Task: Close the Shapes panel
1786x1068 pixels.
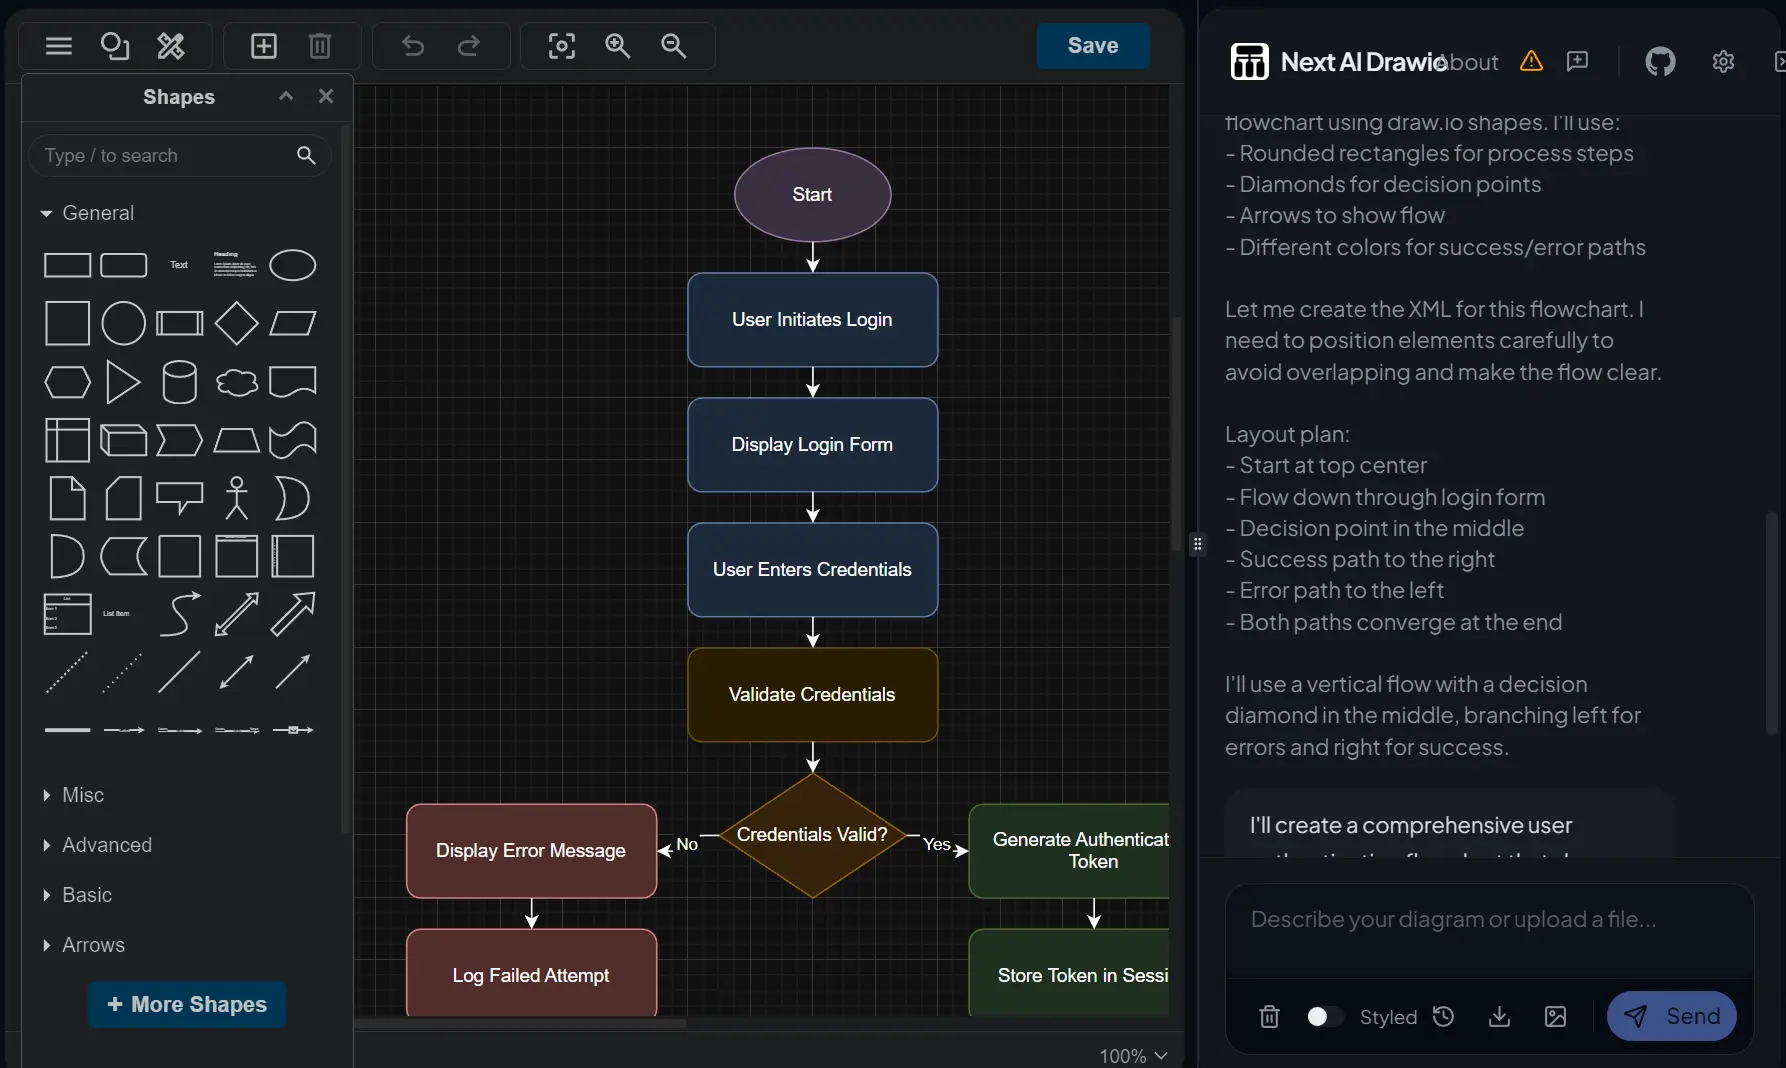Action: [325, 96]
